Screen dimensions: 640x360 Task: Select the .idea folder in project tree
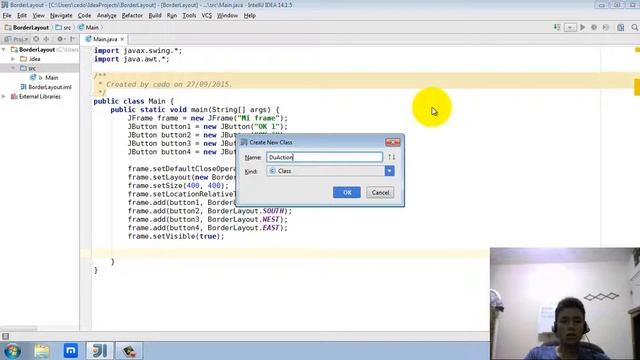31,59
